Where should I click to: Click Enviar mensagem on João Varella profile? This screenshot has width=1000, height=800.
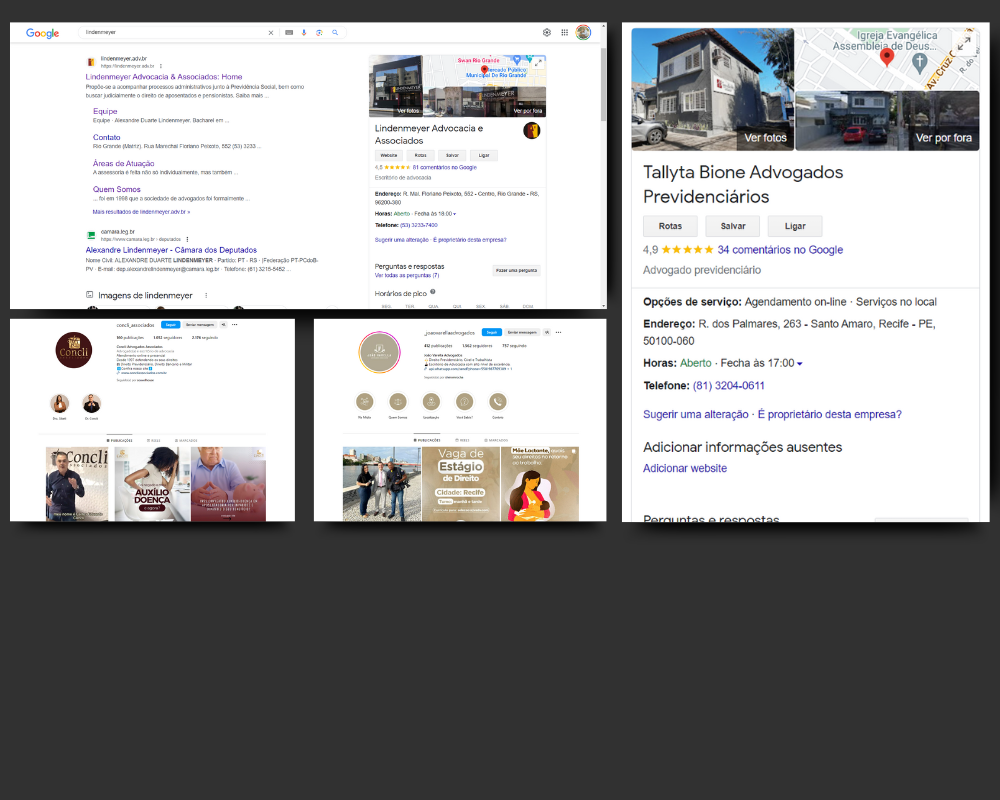coord(522,332)
